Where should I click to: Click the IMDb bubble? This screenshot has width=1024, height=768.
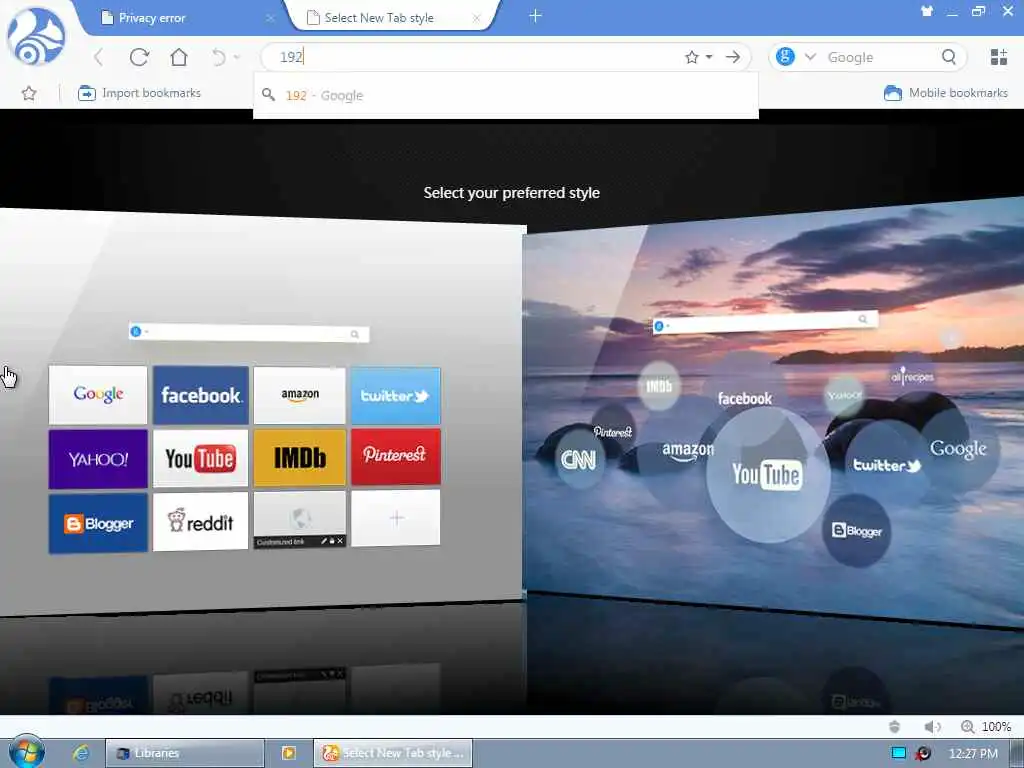tap(659, 386)
